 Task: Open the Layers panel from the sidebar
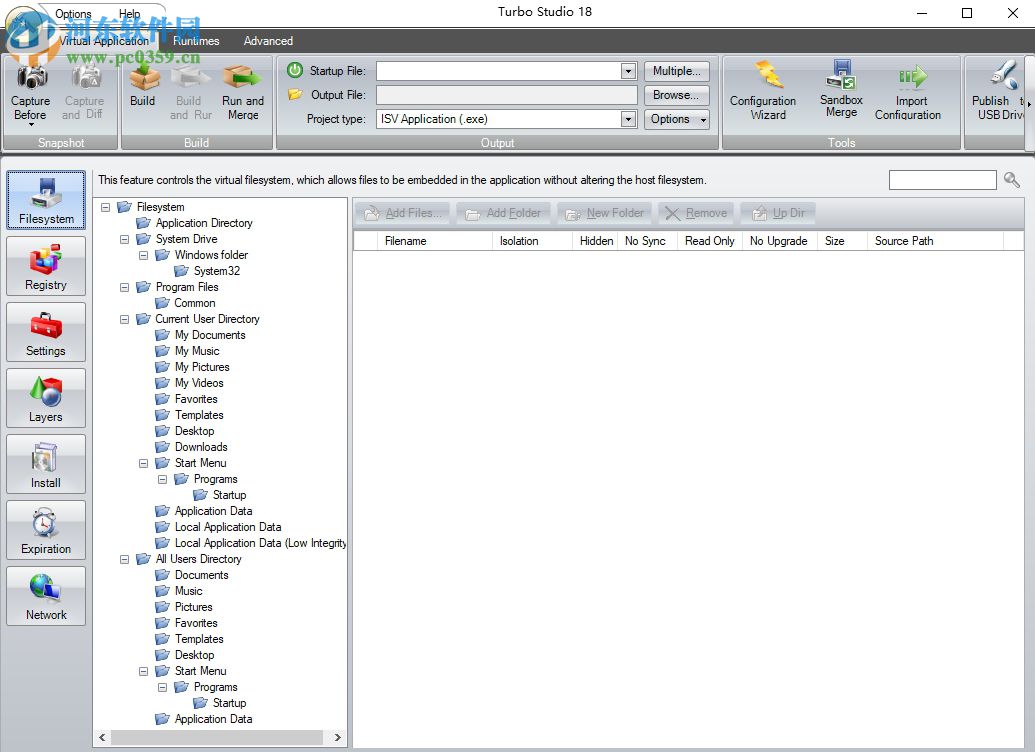point(46,399)
